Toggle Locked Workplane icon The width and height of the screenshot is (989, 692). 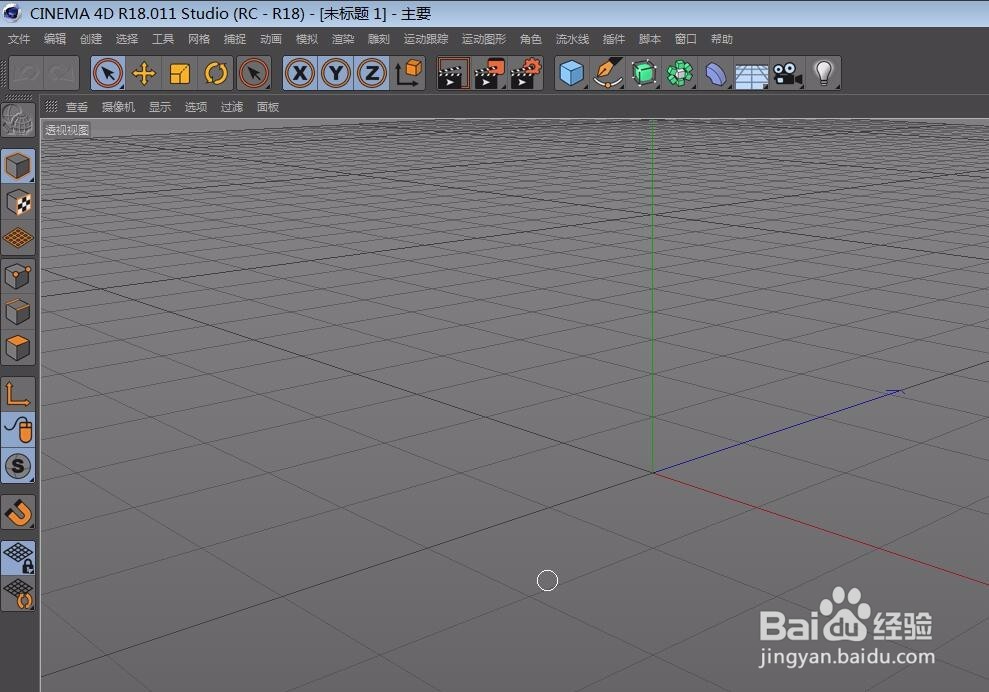click(18, 558)
